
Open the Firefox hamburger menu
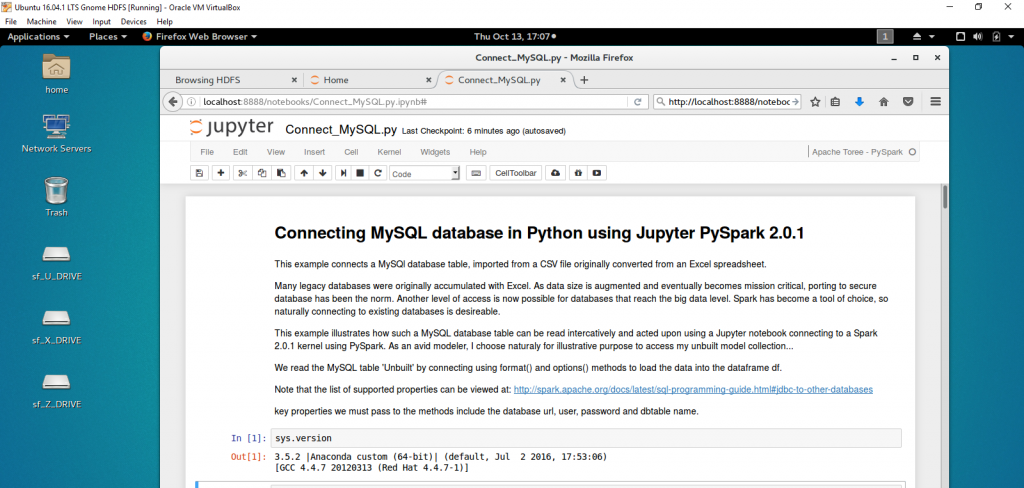[x=935, y=102]
